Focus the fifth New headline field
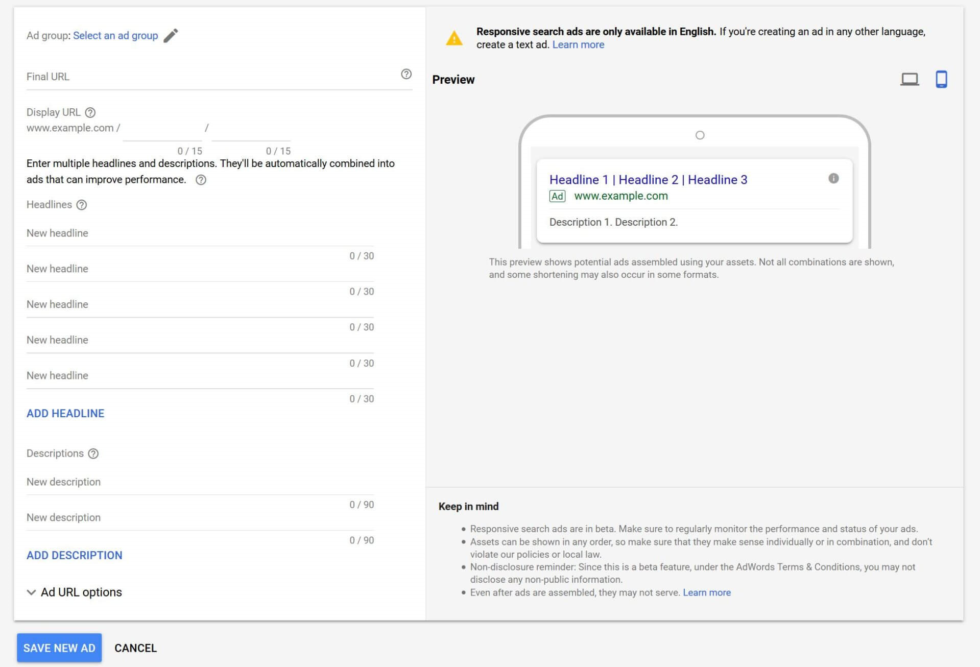 coord(200,376)
